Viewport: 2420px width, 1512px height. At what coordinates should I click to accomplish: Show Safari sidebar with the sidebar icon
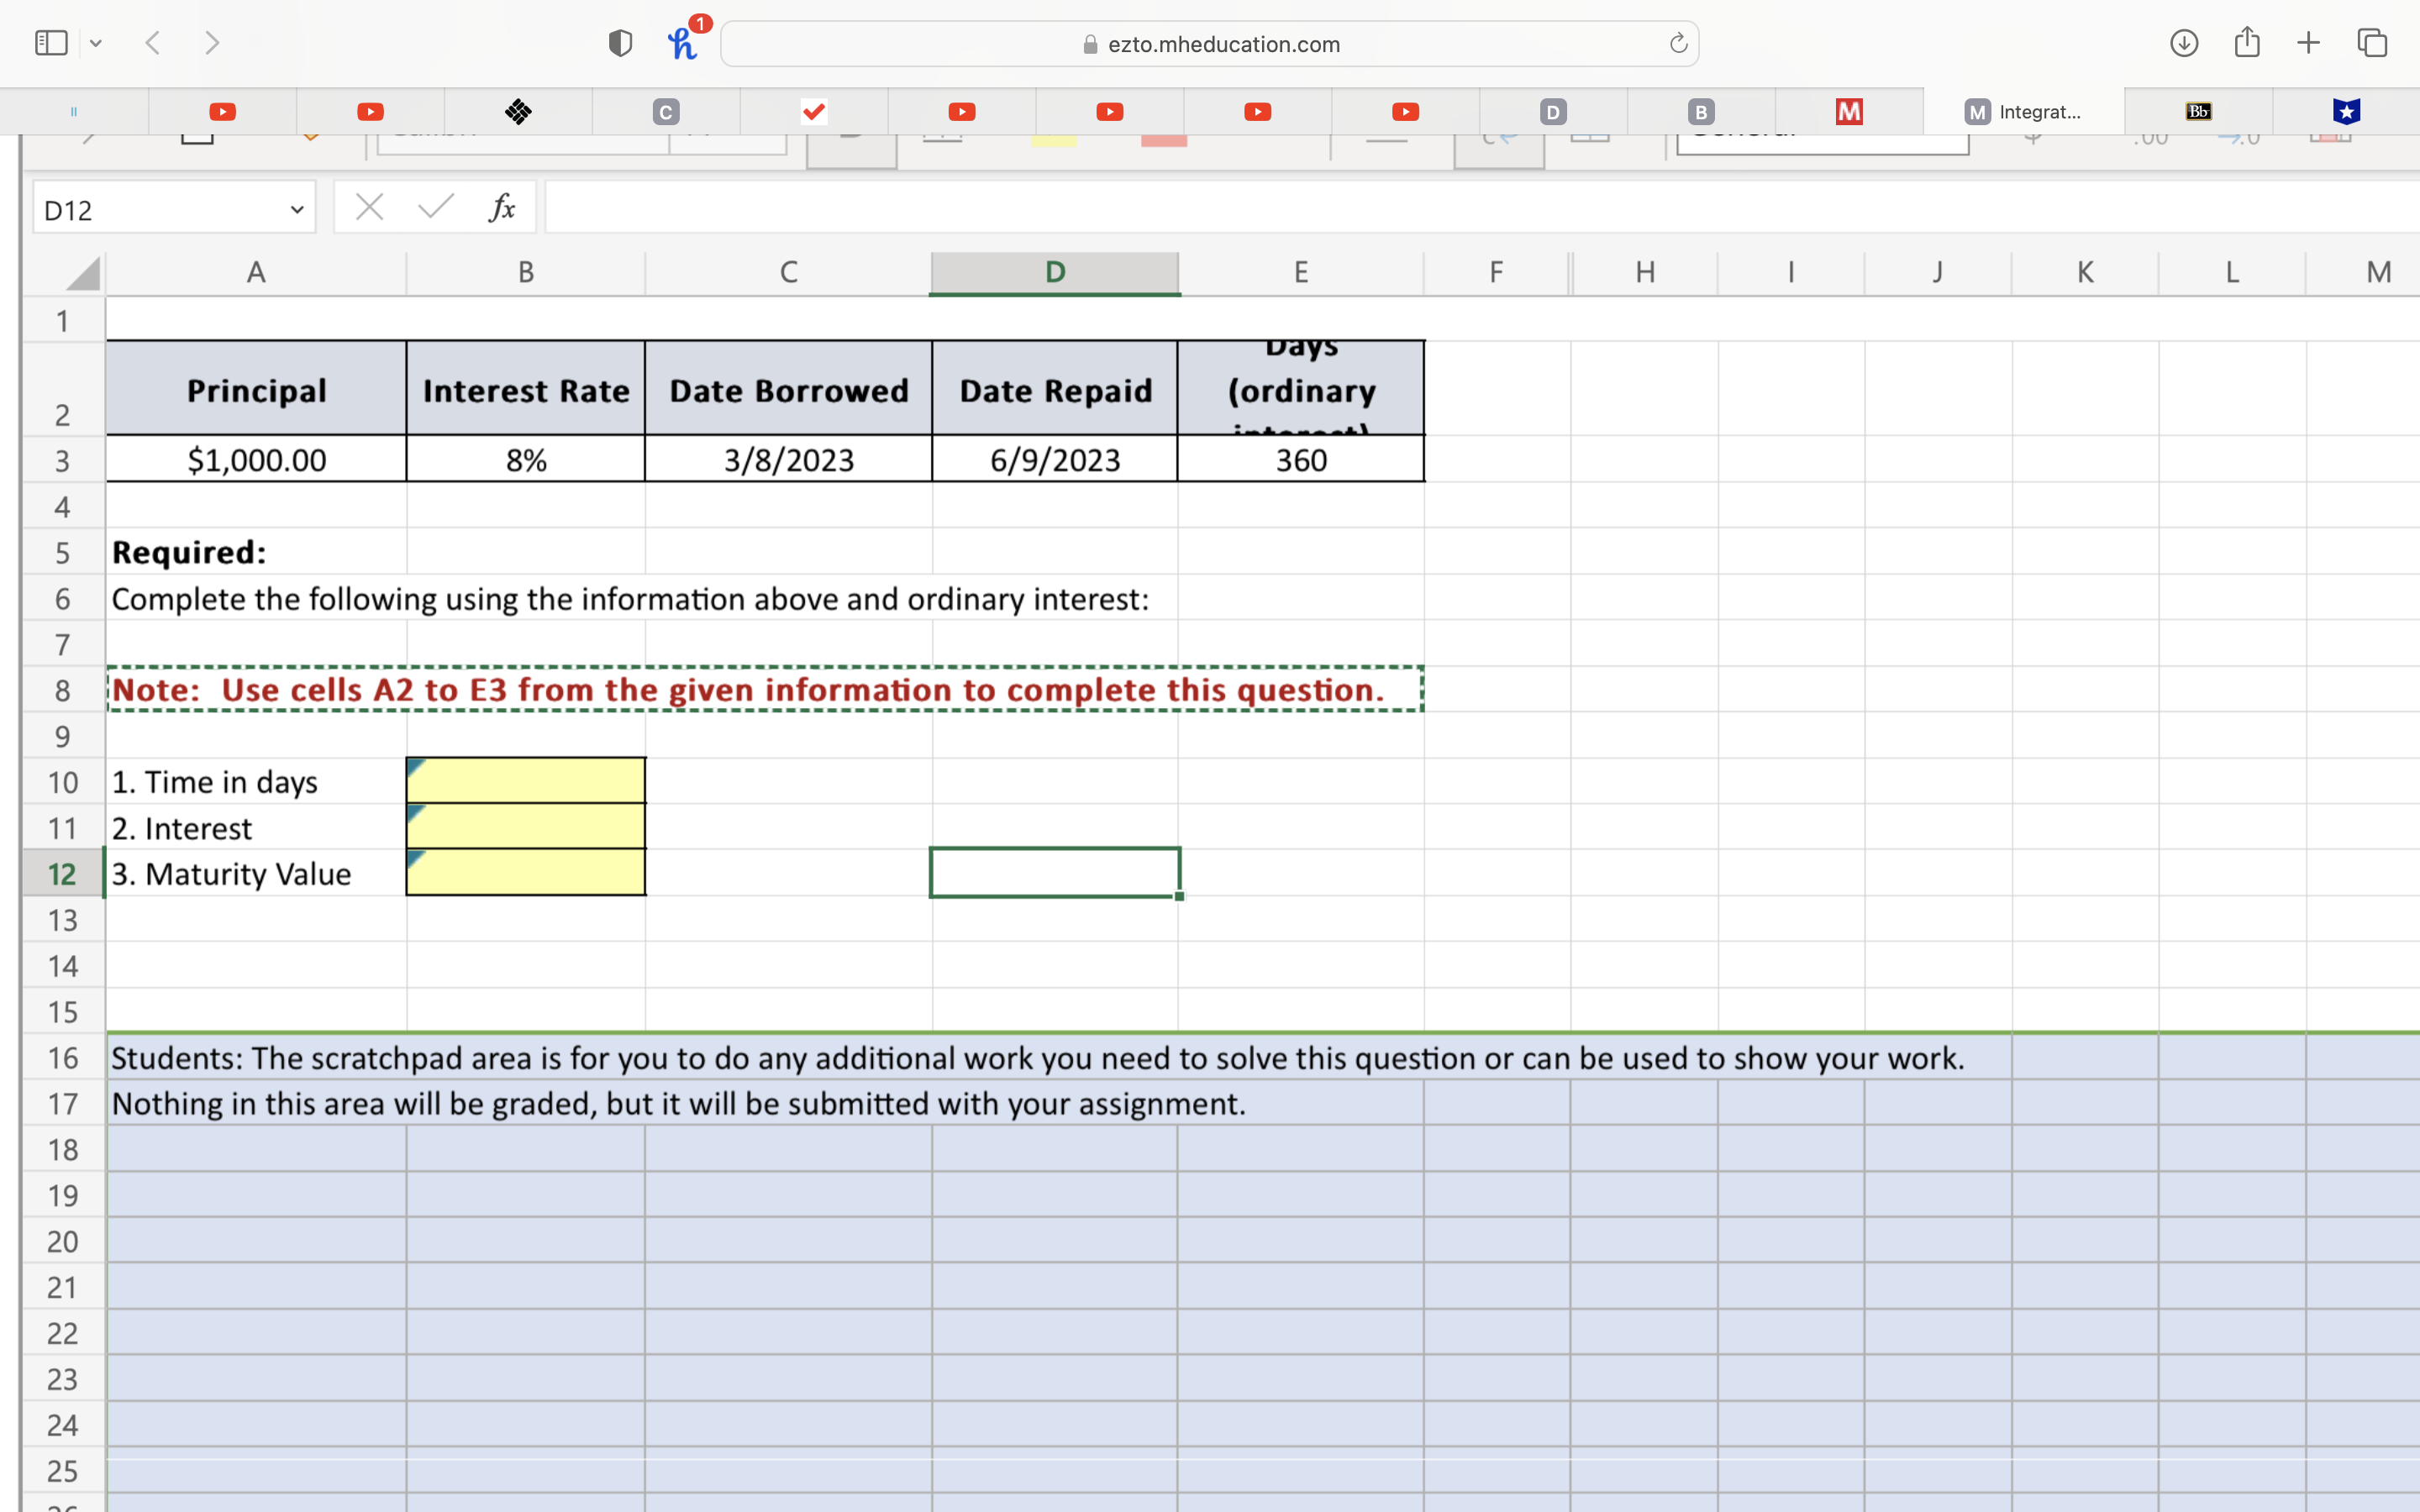coord(51,43)
